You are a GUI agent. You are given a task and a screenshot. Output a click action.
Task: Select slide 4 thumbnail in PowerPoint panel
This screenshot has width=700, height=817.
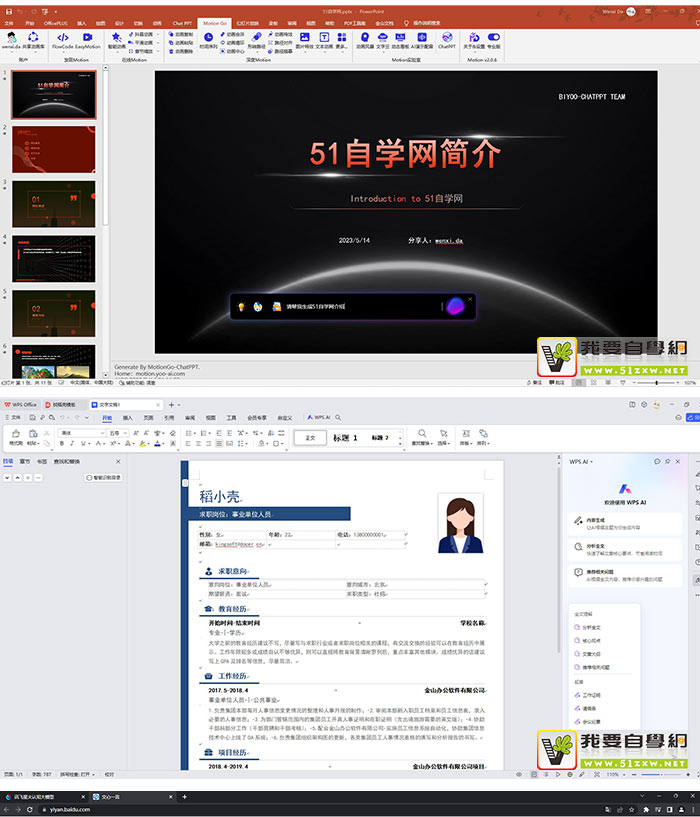[54, 259]
